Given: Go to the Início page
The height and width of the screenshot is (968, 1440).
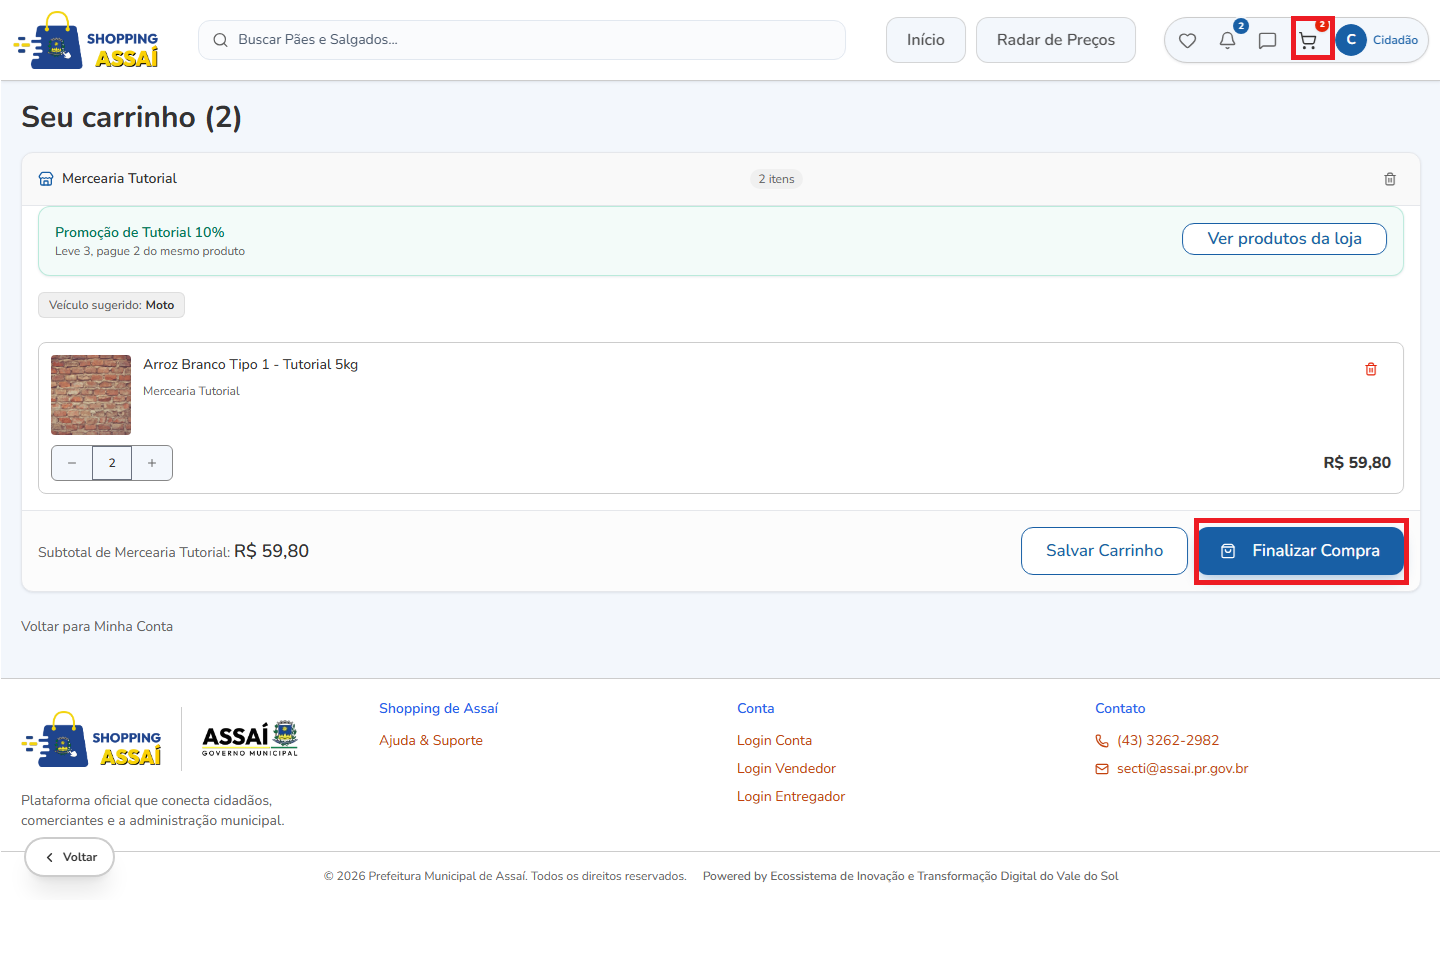Looking at the screenshot, I should tap(926, 40).
